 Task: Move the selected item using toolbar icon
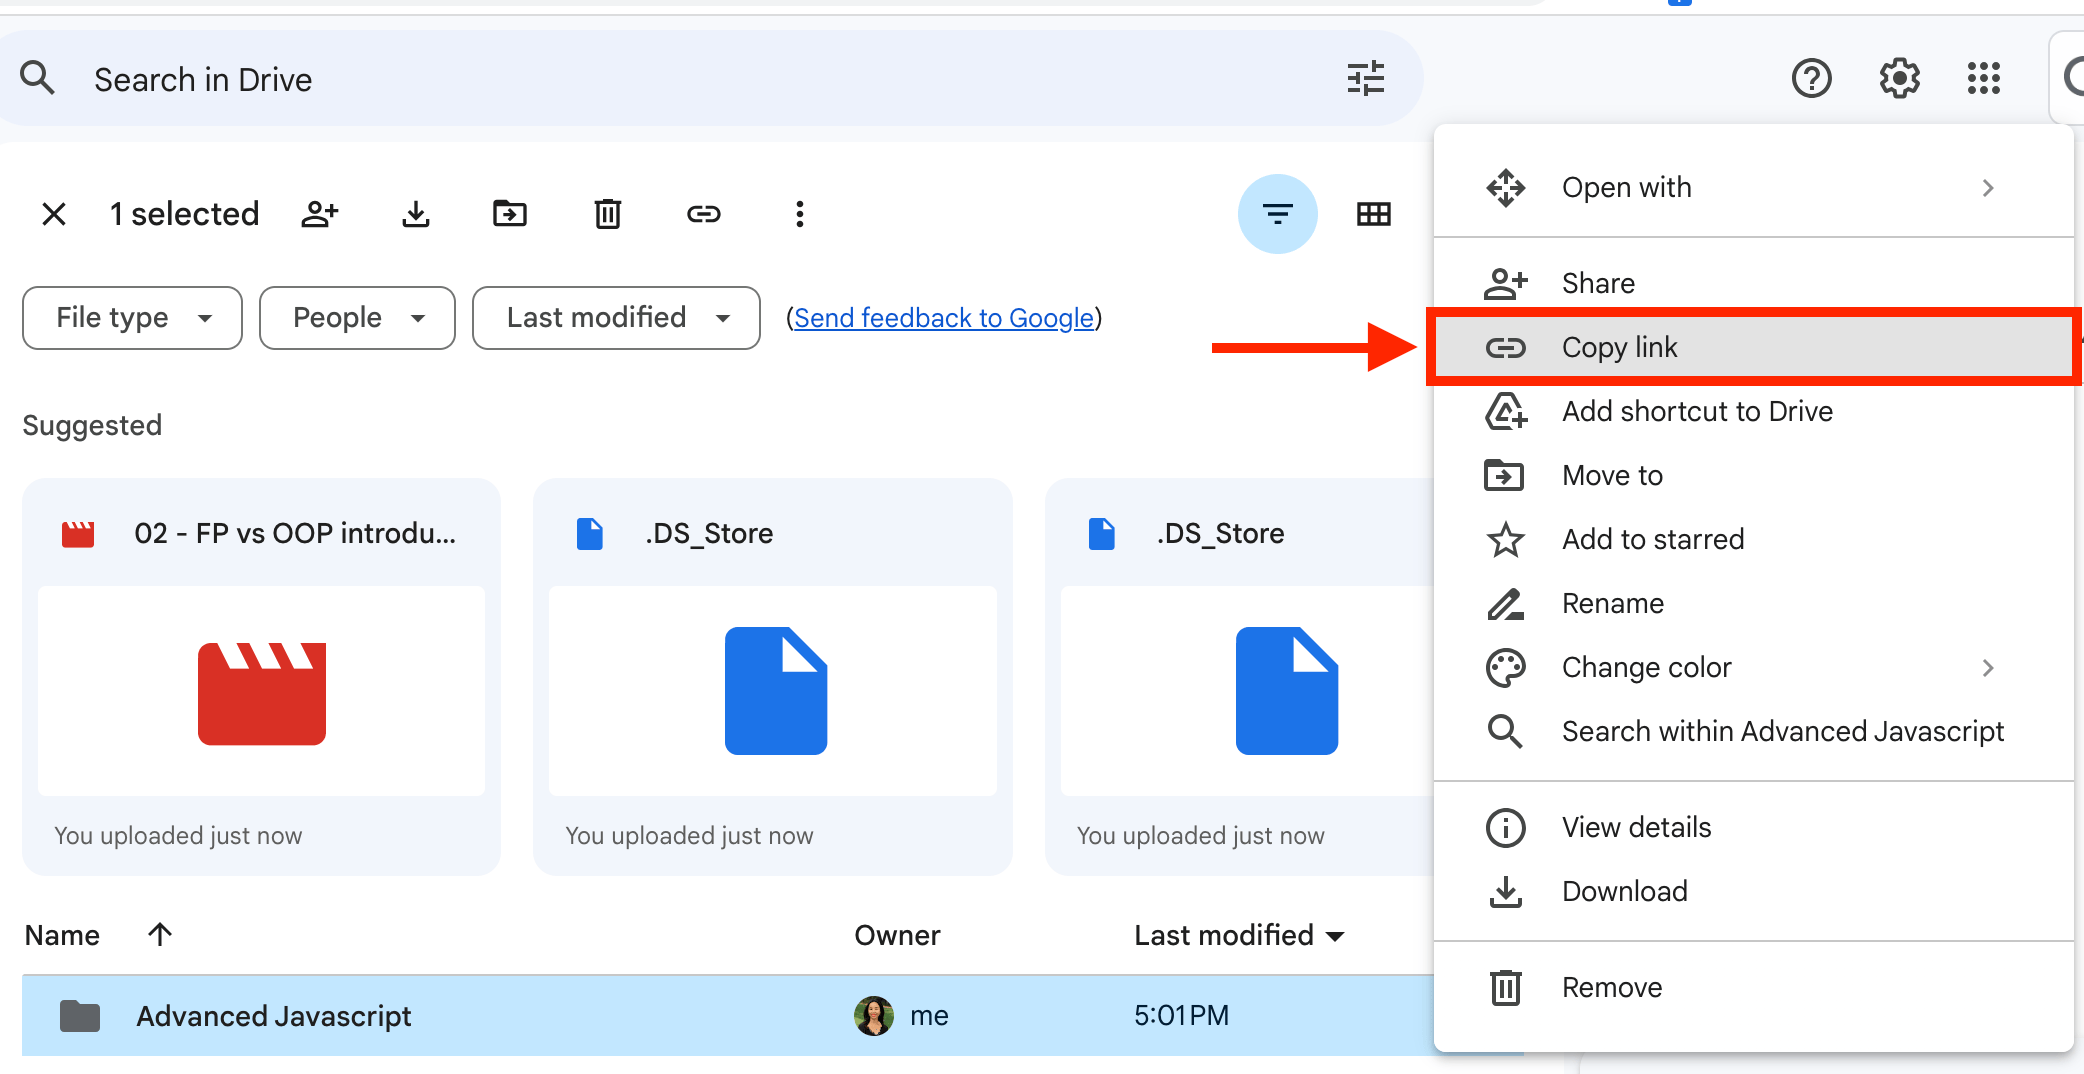[510, 213]
